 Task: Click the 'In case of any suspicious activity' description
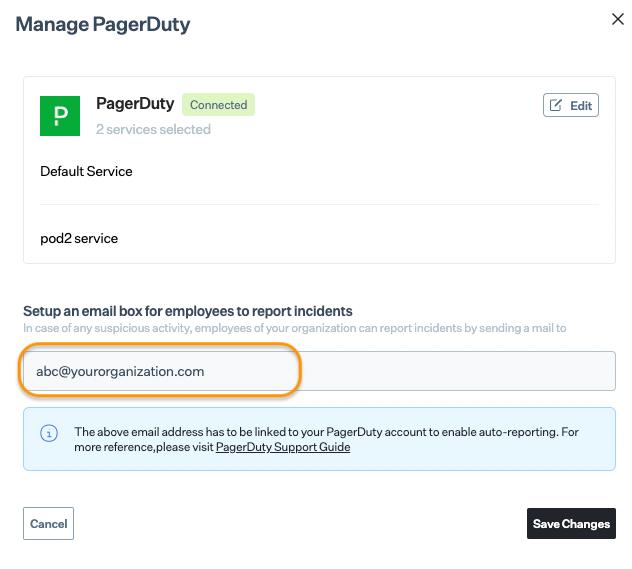tap(295, 328)
